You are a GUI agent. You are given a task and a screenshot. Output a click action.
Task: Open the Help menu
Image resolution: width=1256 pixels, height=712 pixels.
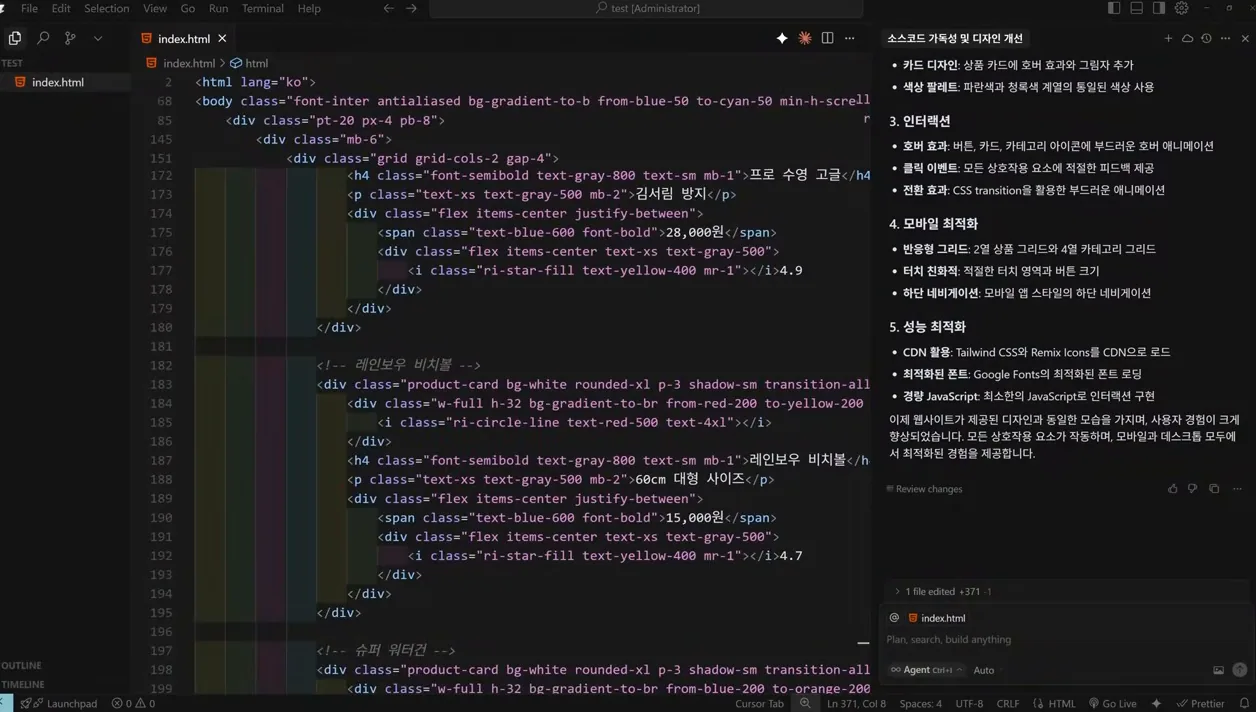coord(309,8)
